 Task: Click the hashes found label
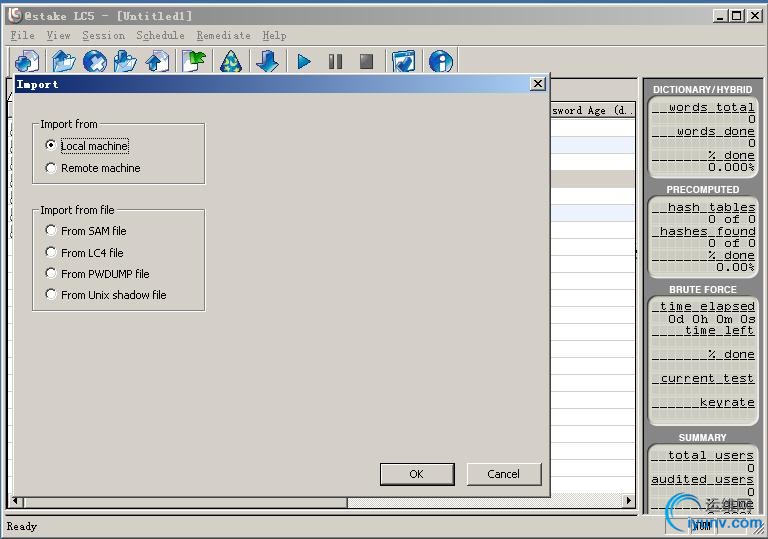click(x=707, y=231)
